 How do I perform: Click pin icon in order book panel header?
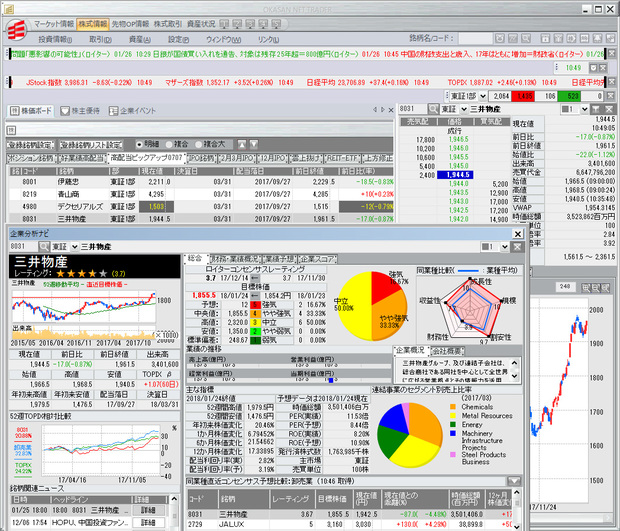pyautogui.click(x=596, y=109)
